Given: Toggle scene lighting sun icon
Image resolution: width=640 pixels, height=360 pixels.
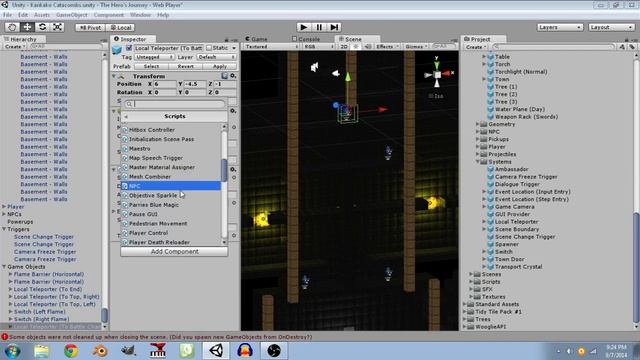Looking at the screenshot, I should tap(356, 47).
